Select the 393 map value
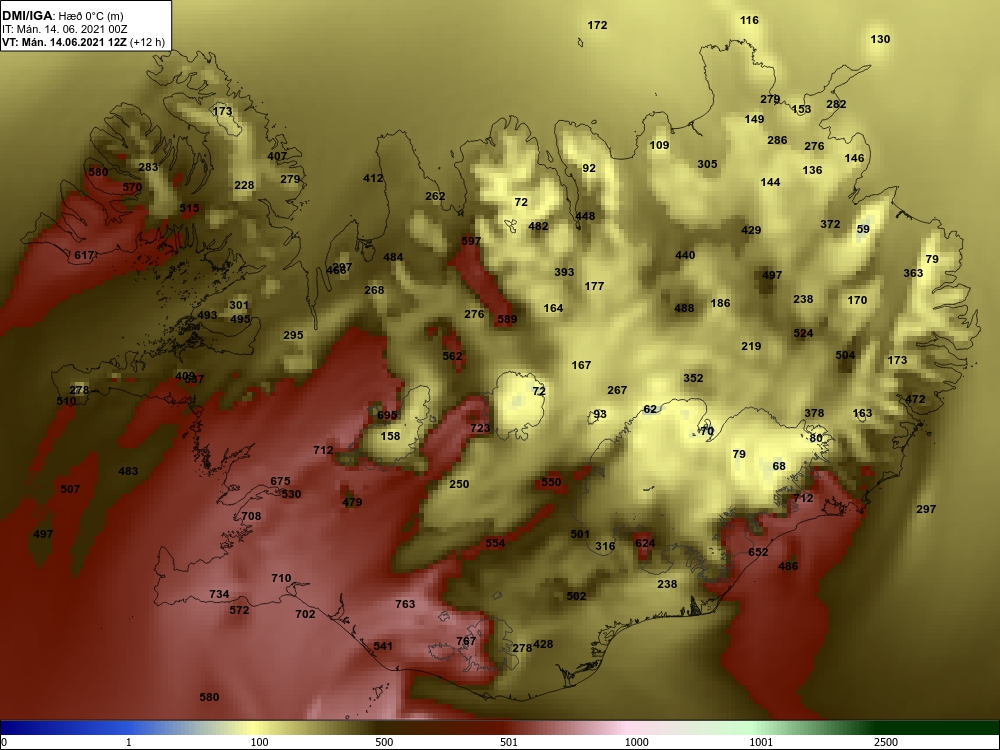 tap(564, 272)
